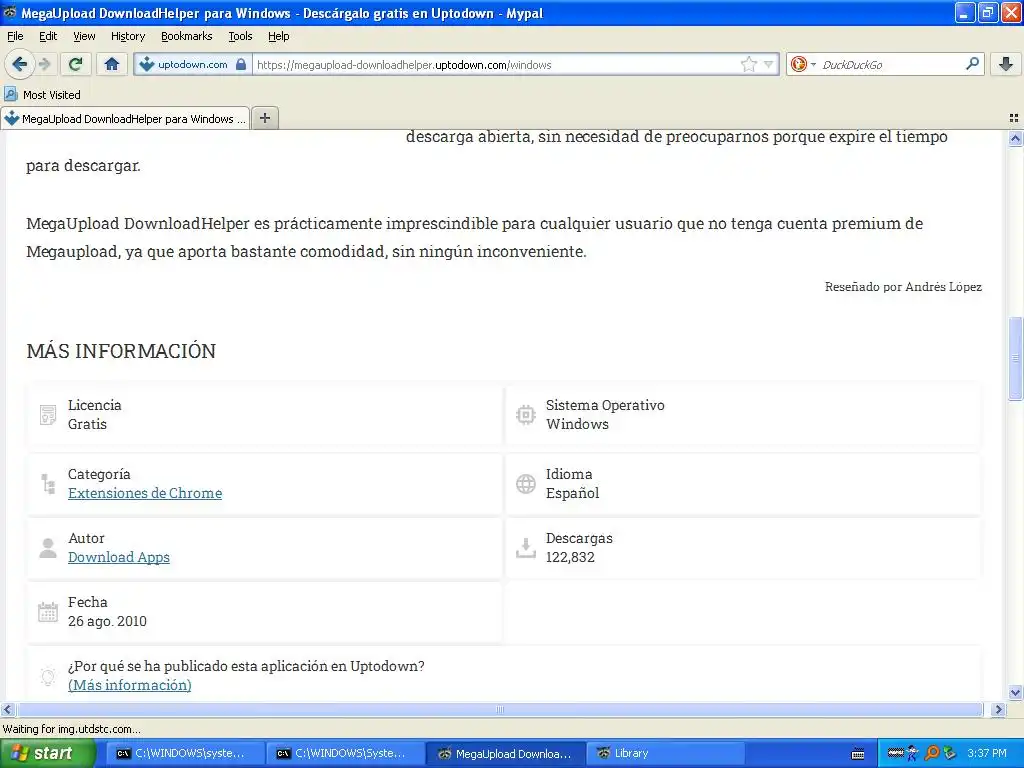
Task: Open the URL history dropdown arrow
Action: (x=769, y=64)
